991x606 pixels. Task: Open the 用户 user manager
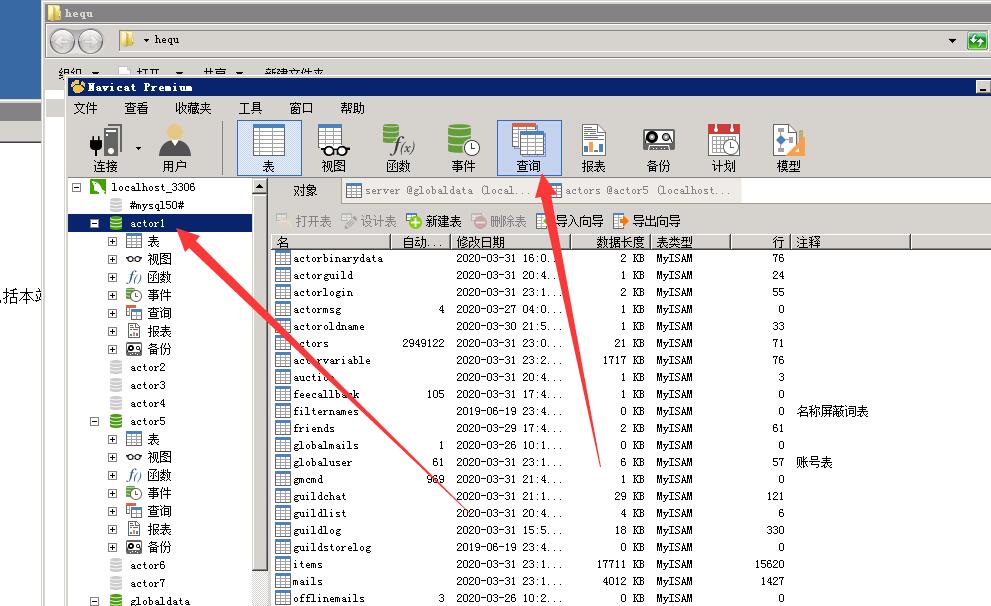[174, 148]
